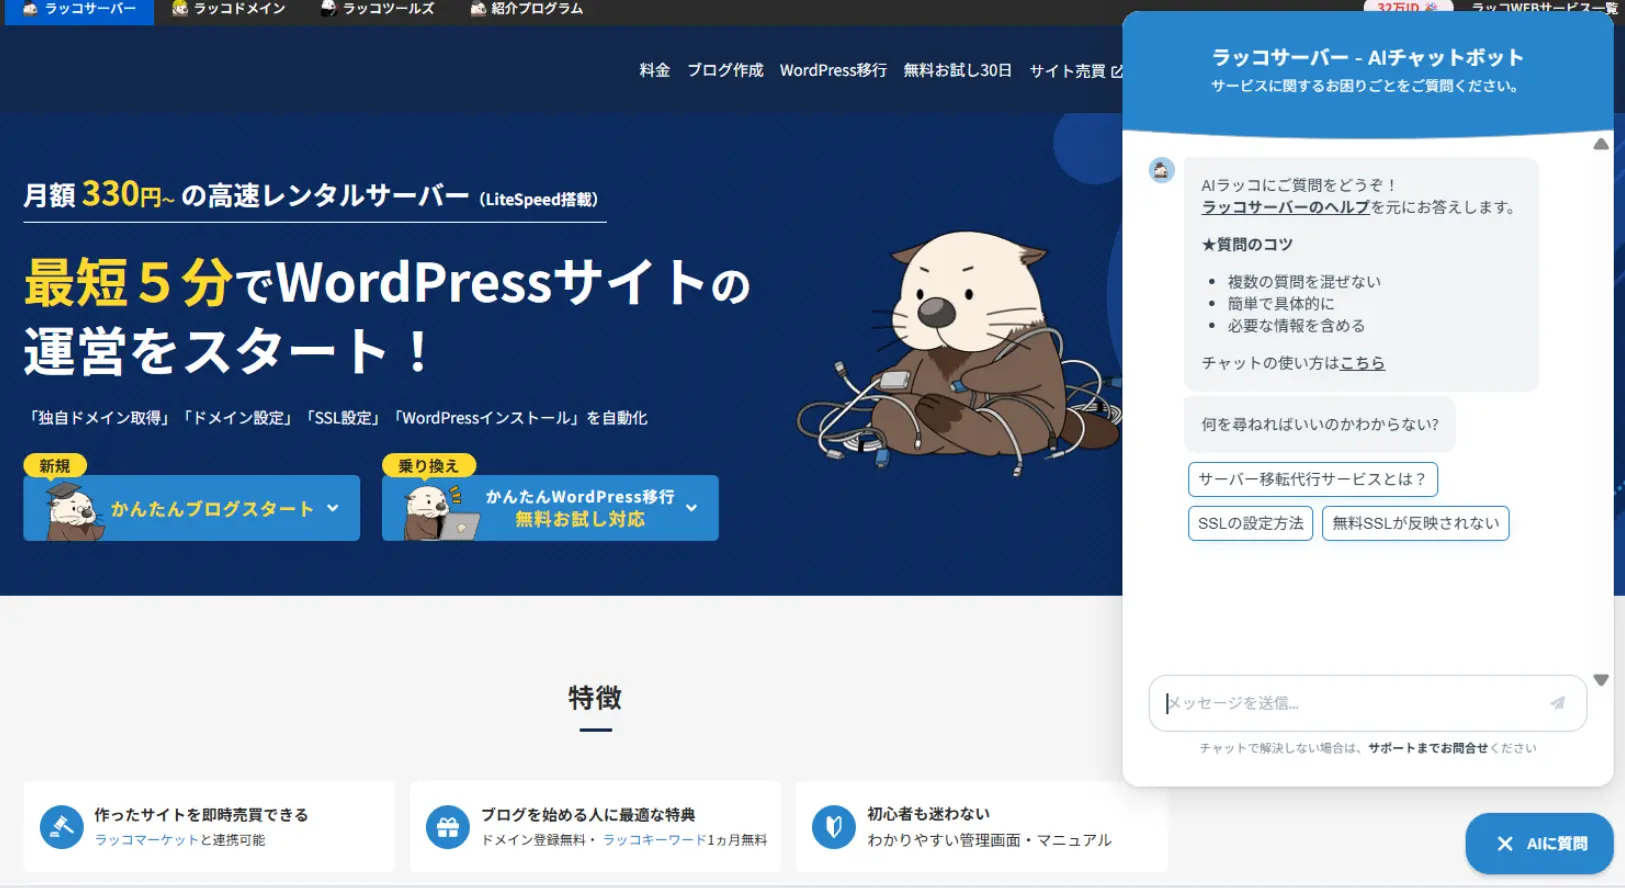Click the external link icon beside サイト売買

pos(1116,71)
